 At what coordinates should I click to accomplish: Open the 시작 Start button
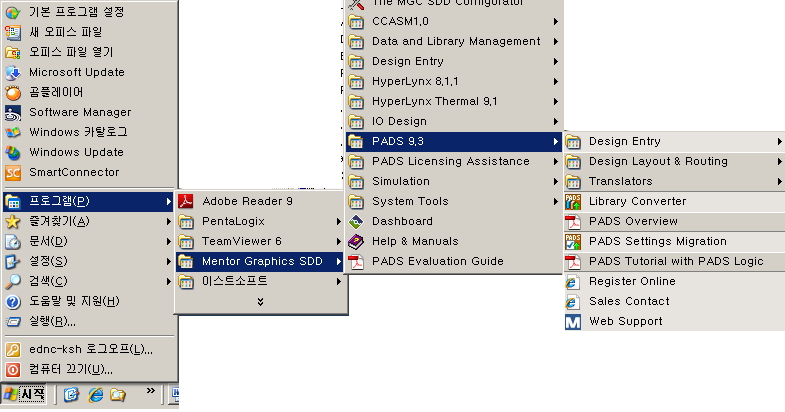[24, 394]
